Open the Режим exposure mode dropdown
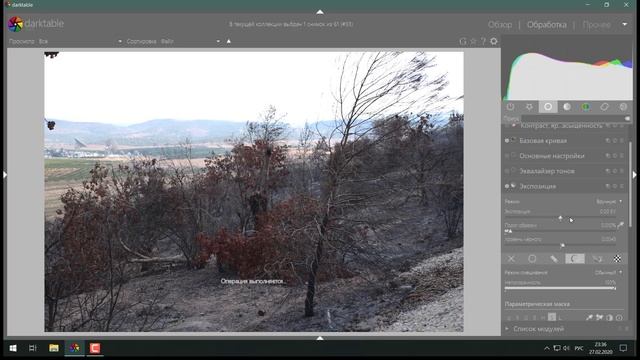The image size is (640, 360). 563,201
